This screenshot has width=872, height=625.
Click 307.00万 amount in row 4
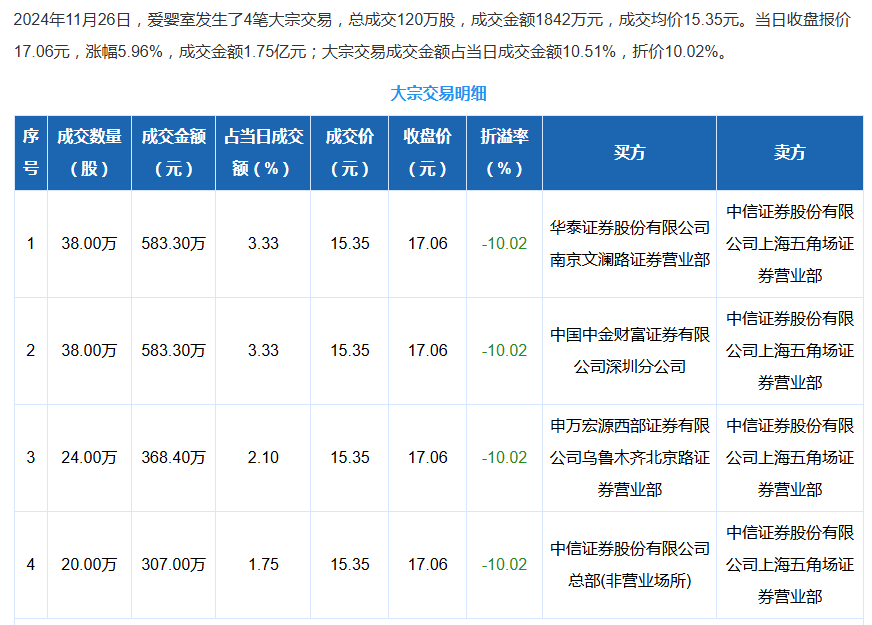174,564
